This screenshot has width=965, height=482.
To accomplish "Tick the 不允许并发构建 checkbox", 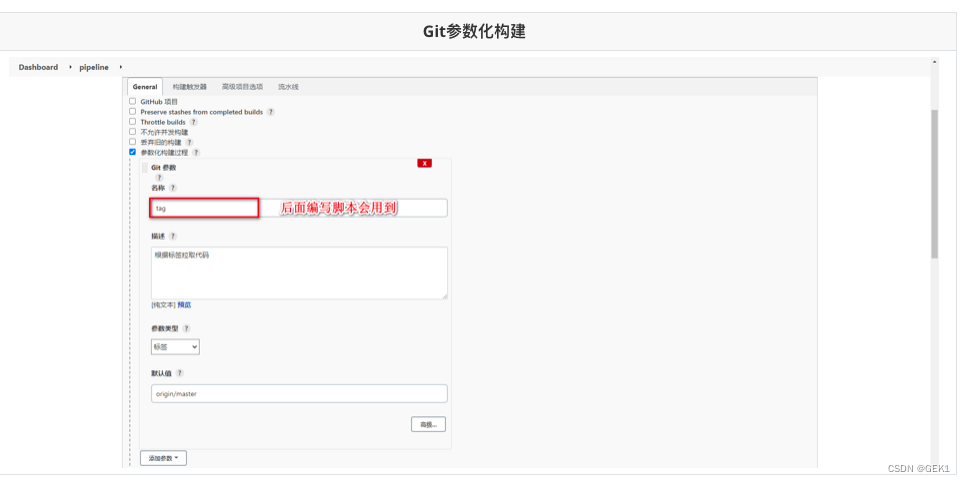I will tap(132, 131).
